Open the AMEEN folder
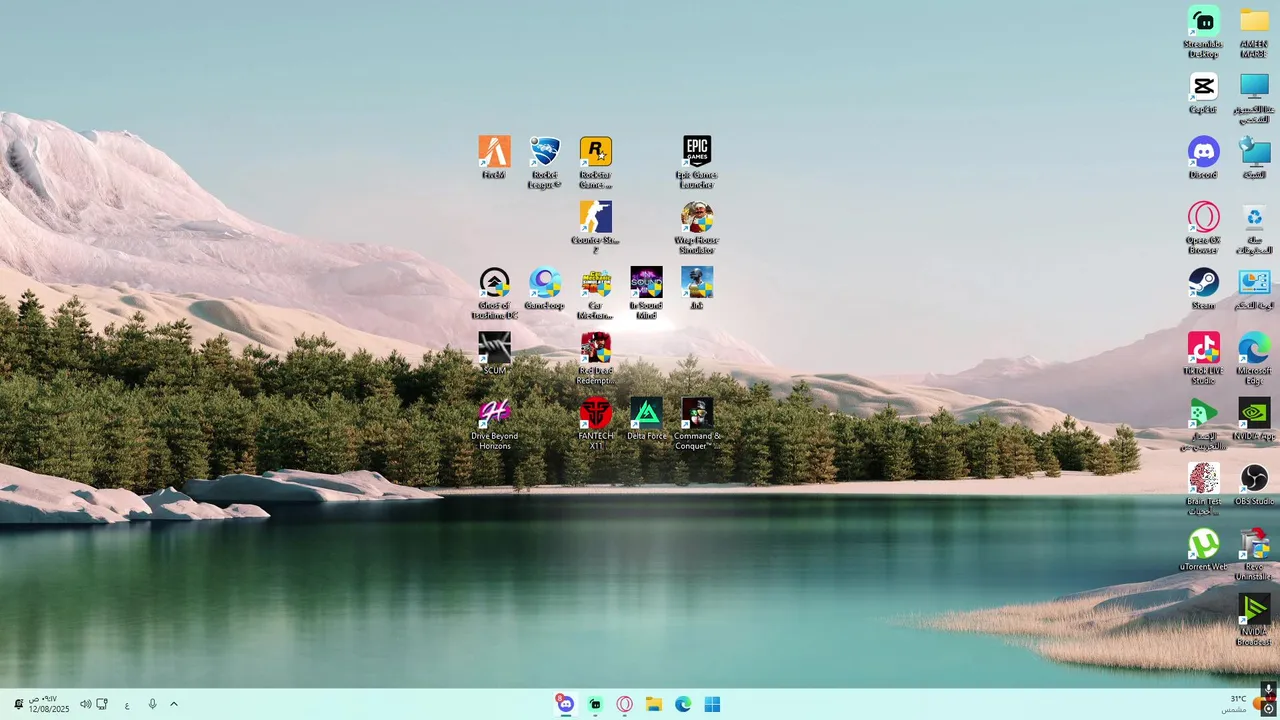The image size is (1280, 720). coord(1254,31)
